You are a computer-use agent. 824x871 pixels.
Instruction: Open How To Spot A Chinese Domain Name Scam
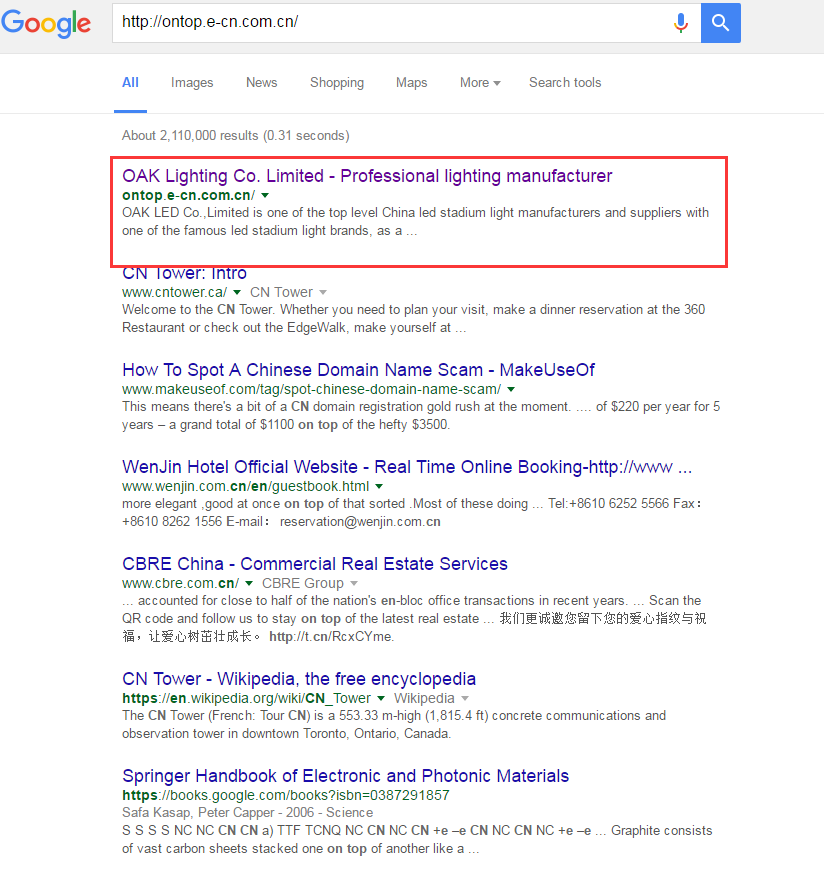(x=358, y=370)
